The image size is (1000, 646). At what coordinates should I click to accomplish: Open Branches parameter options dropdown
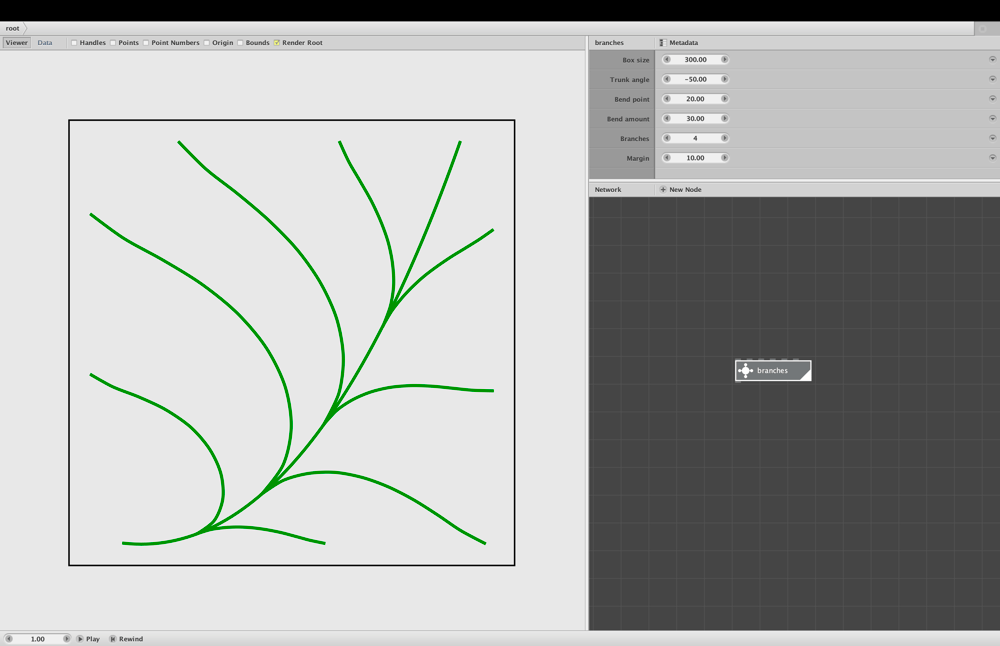(x=992, y=138)
